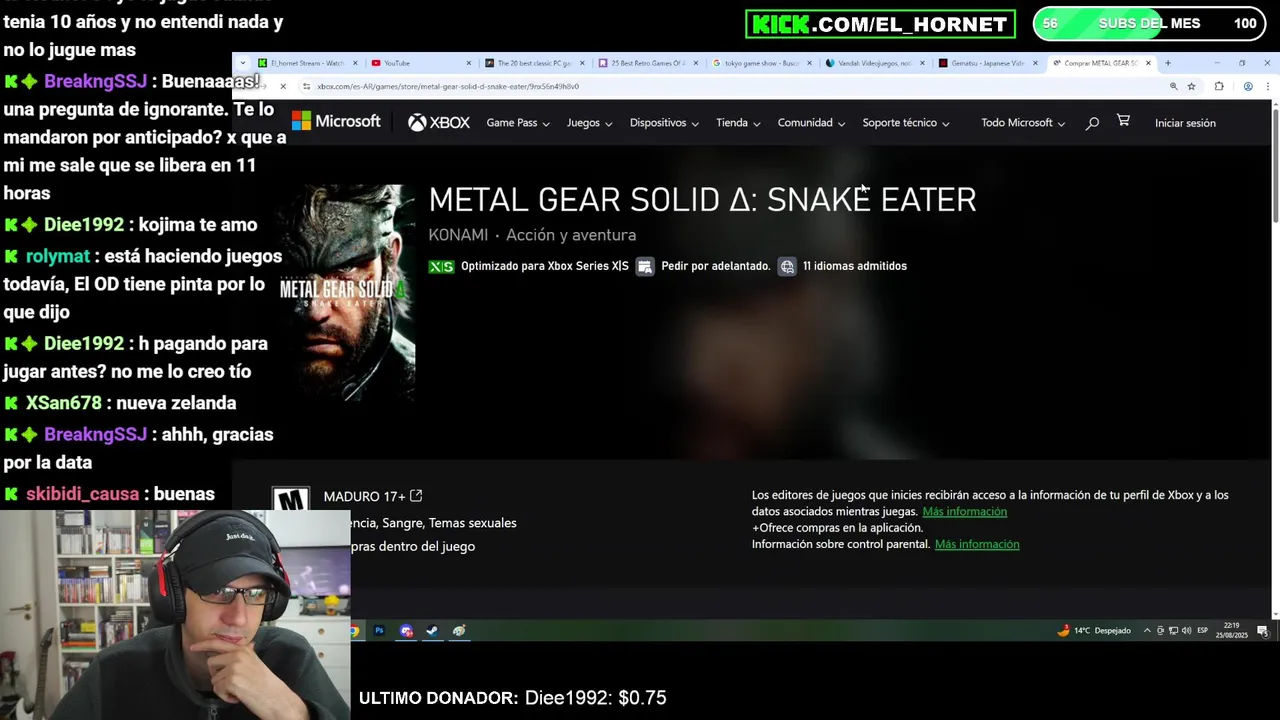Viewport: 1280px width, 720px height.
Task: Open the weather widget 14°C Despejado
Action: (x=1093, y=631)
